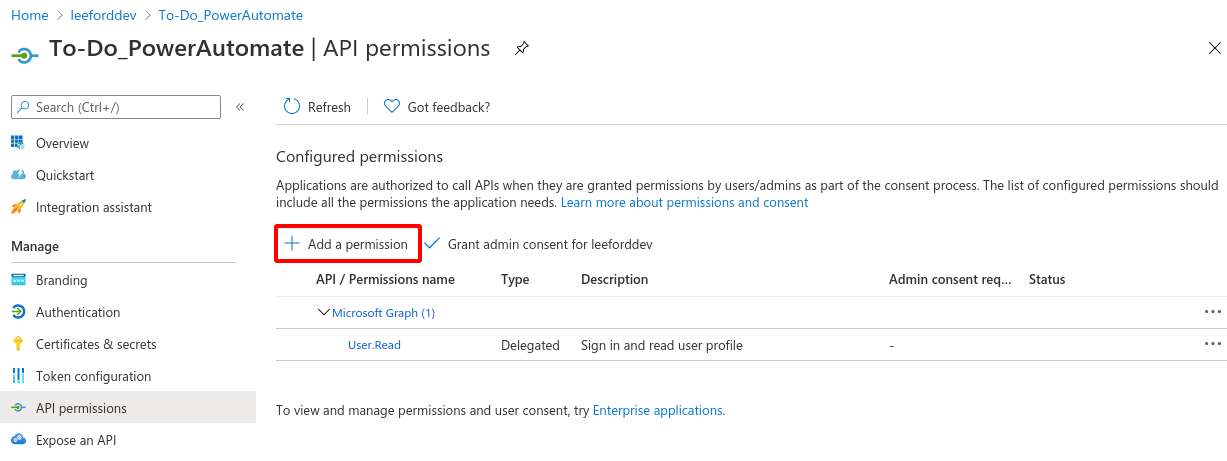Click the Status column header
Screen dimensions: 1227x461
(1047, 279)
